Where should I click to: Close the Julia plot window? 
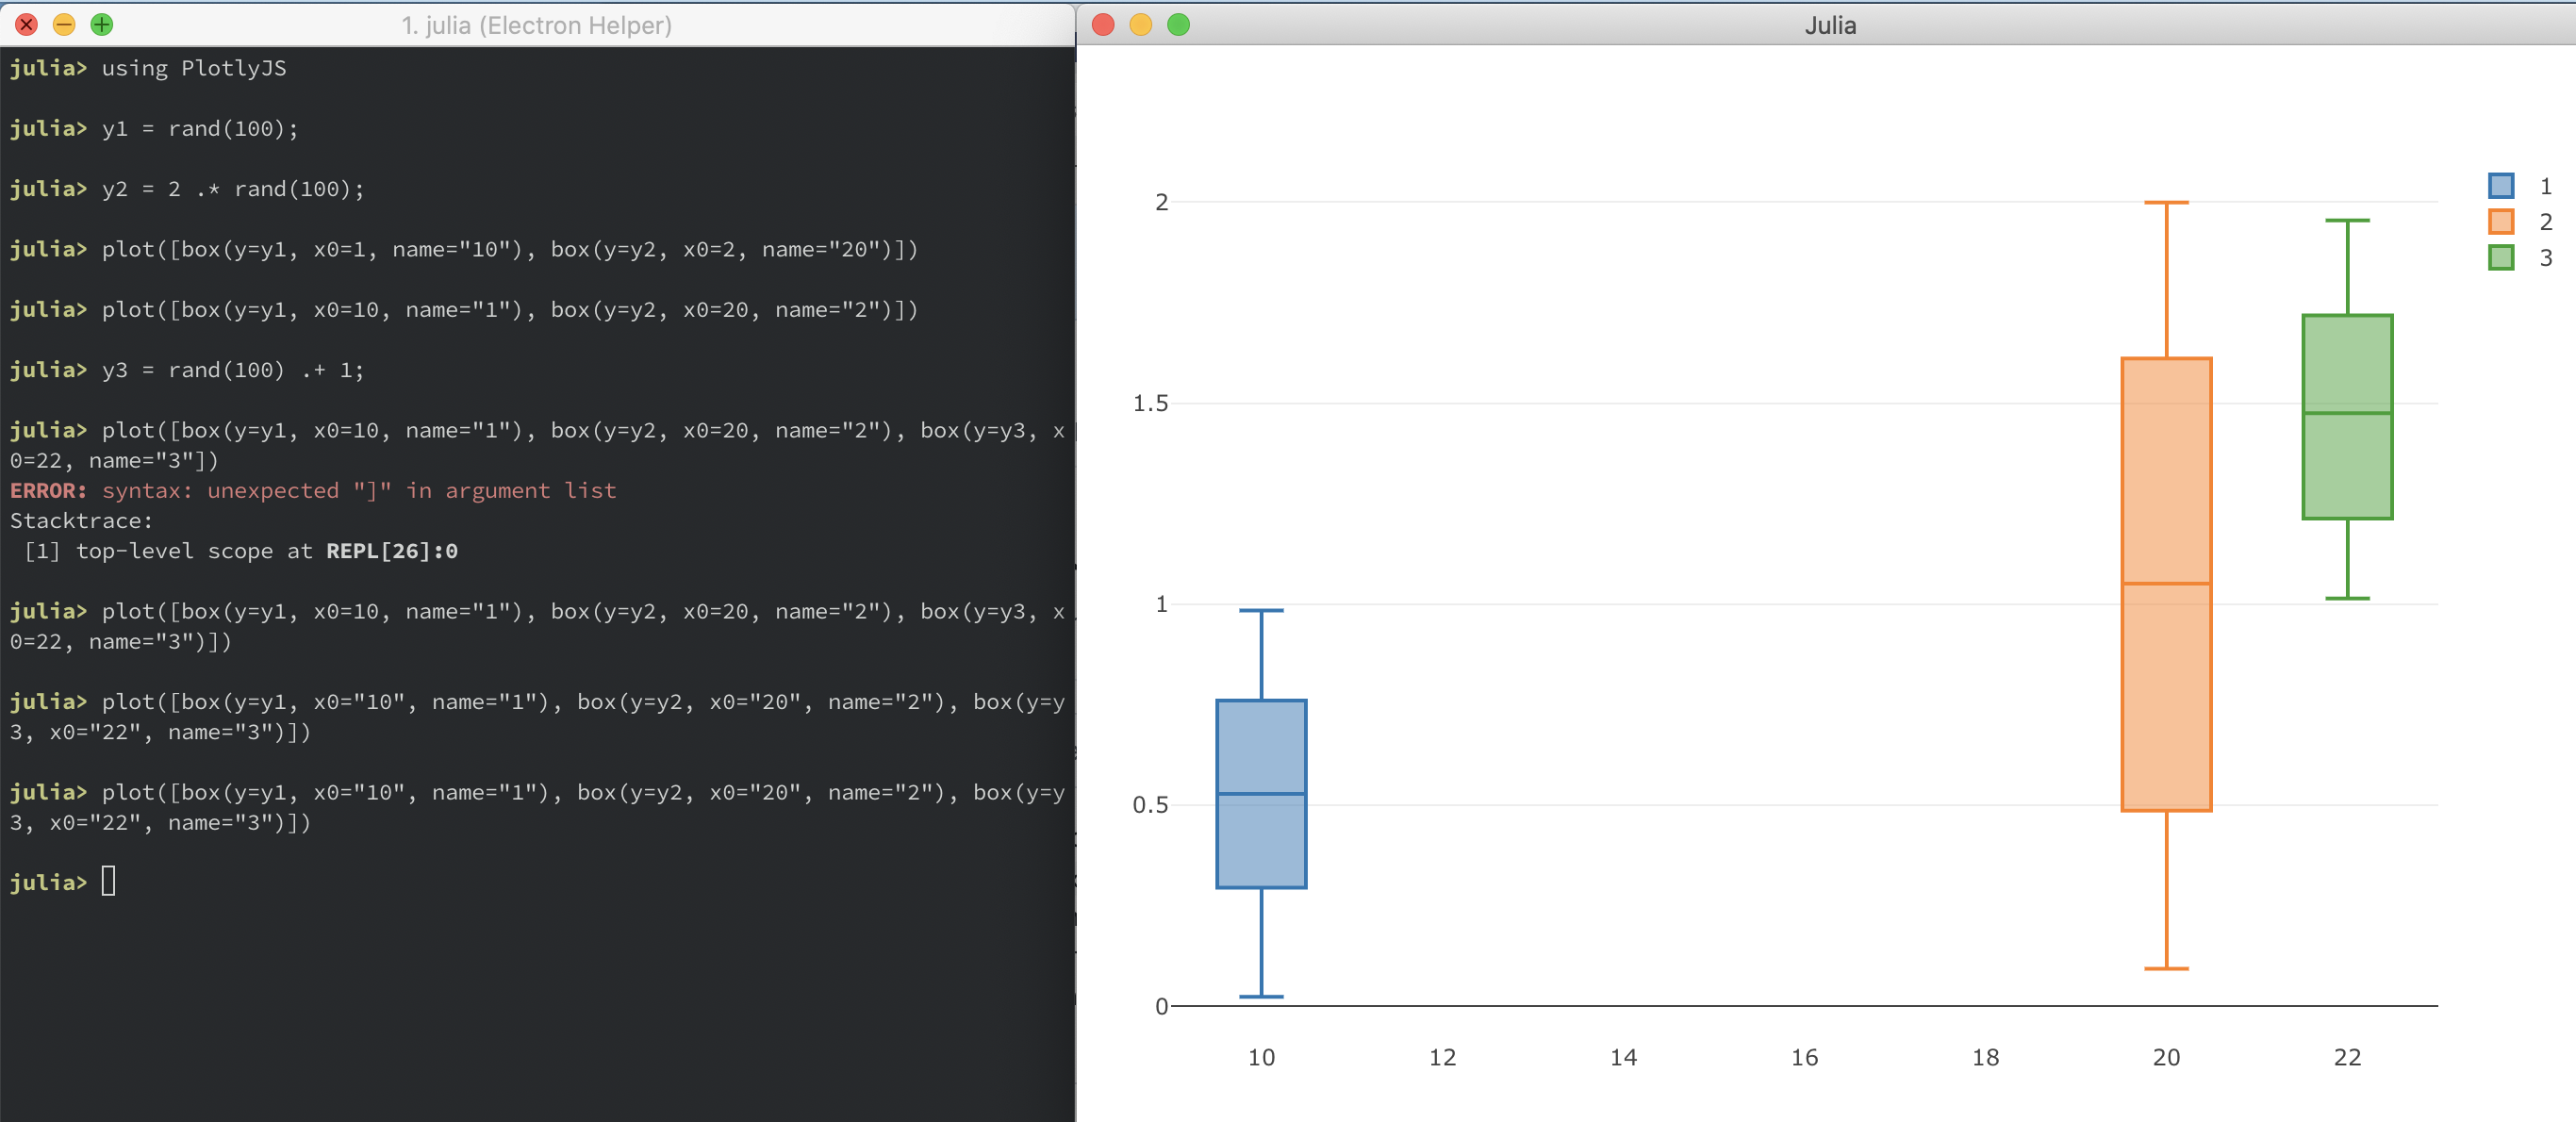[x=1103, y=25]
